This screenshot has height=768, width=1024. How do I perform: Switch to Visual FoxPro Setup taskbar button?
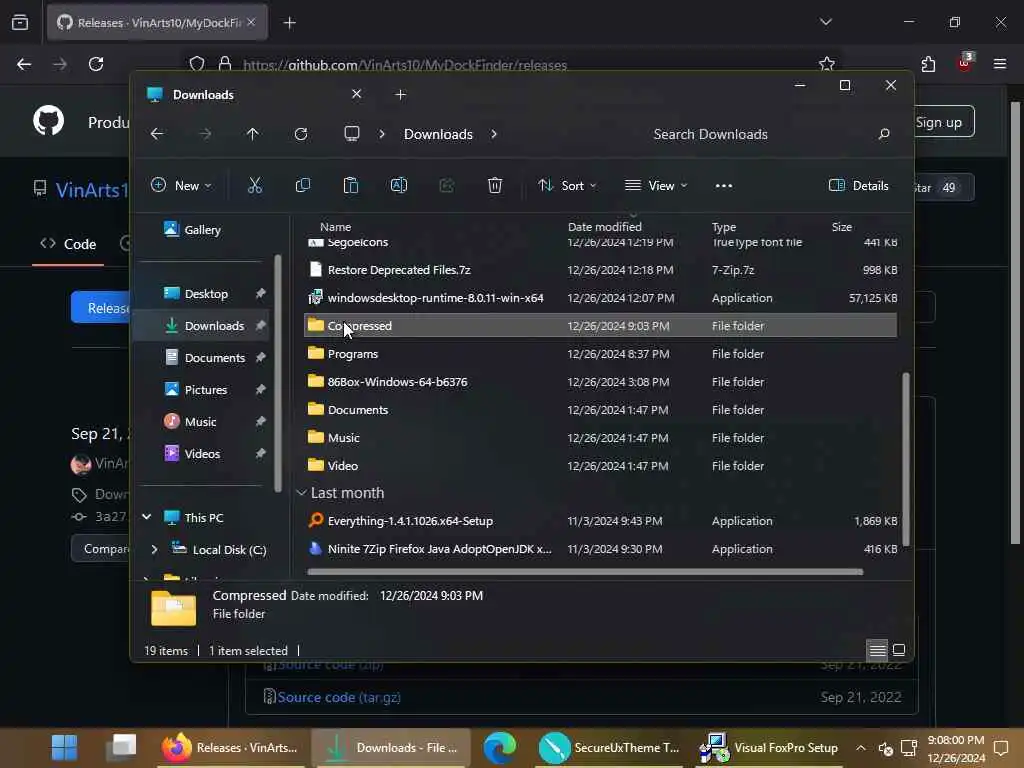[x=769, y=747]
